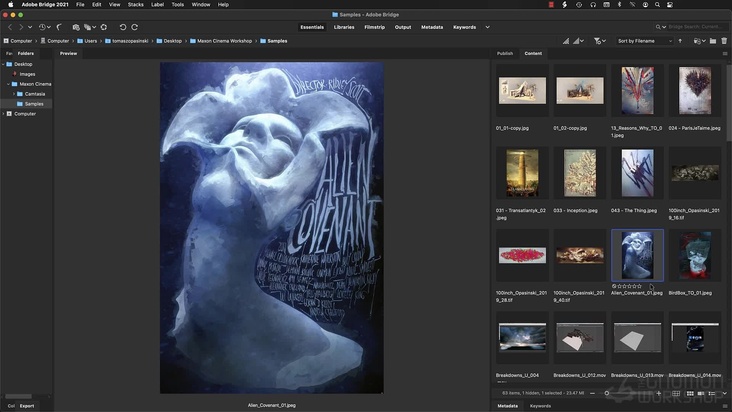Click the Desktop breadcrumb in path bar
The image size is (732, 412).
173,41
